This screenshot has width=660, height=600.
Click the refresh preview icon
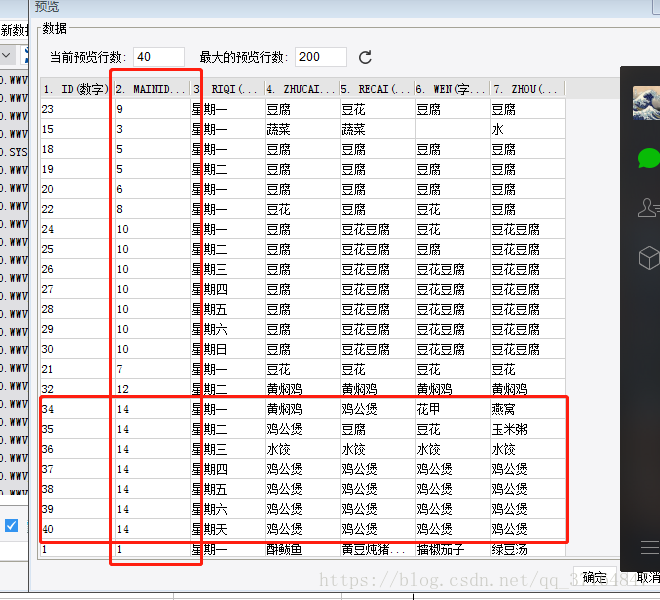click(365, 57)
